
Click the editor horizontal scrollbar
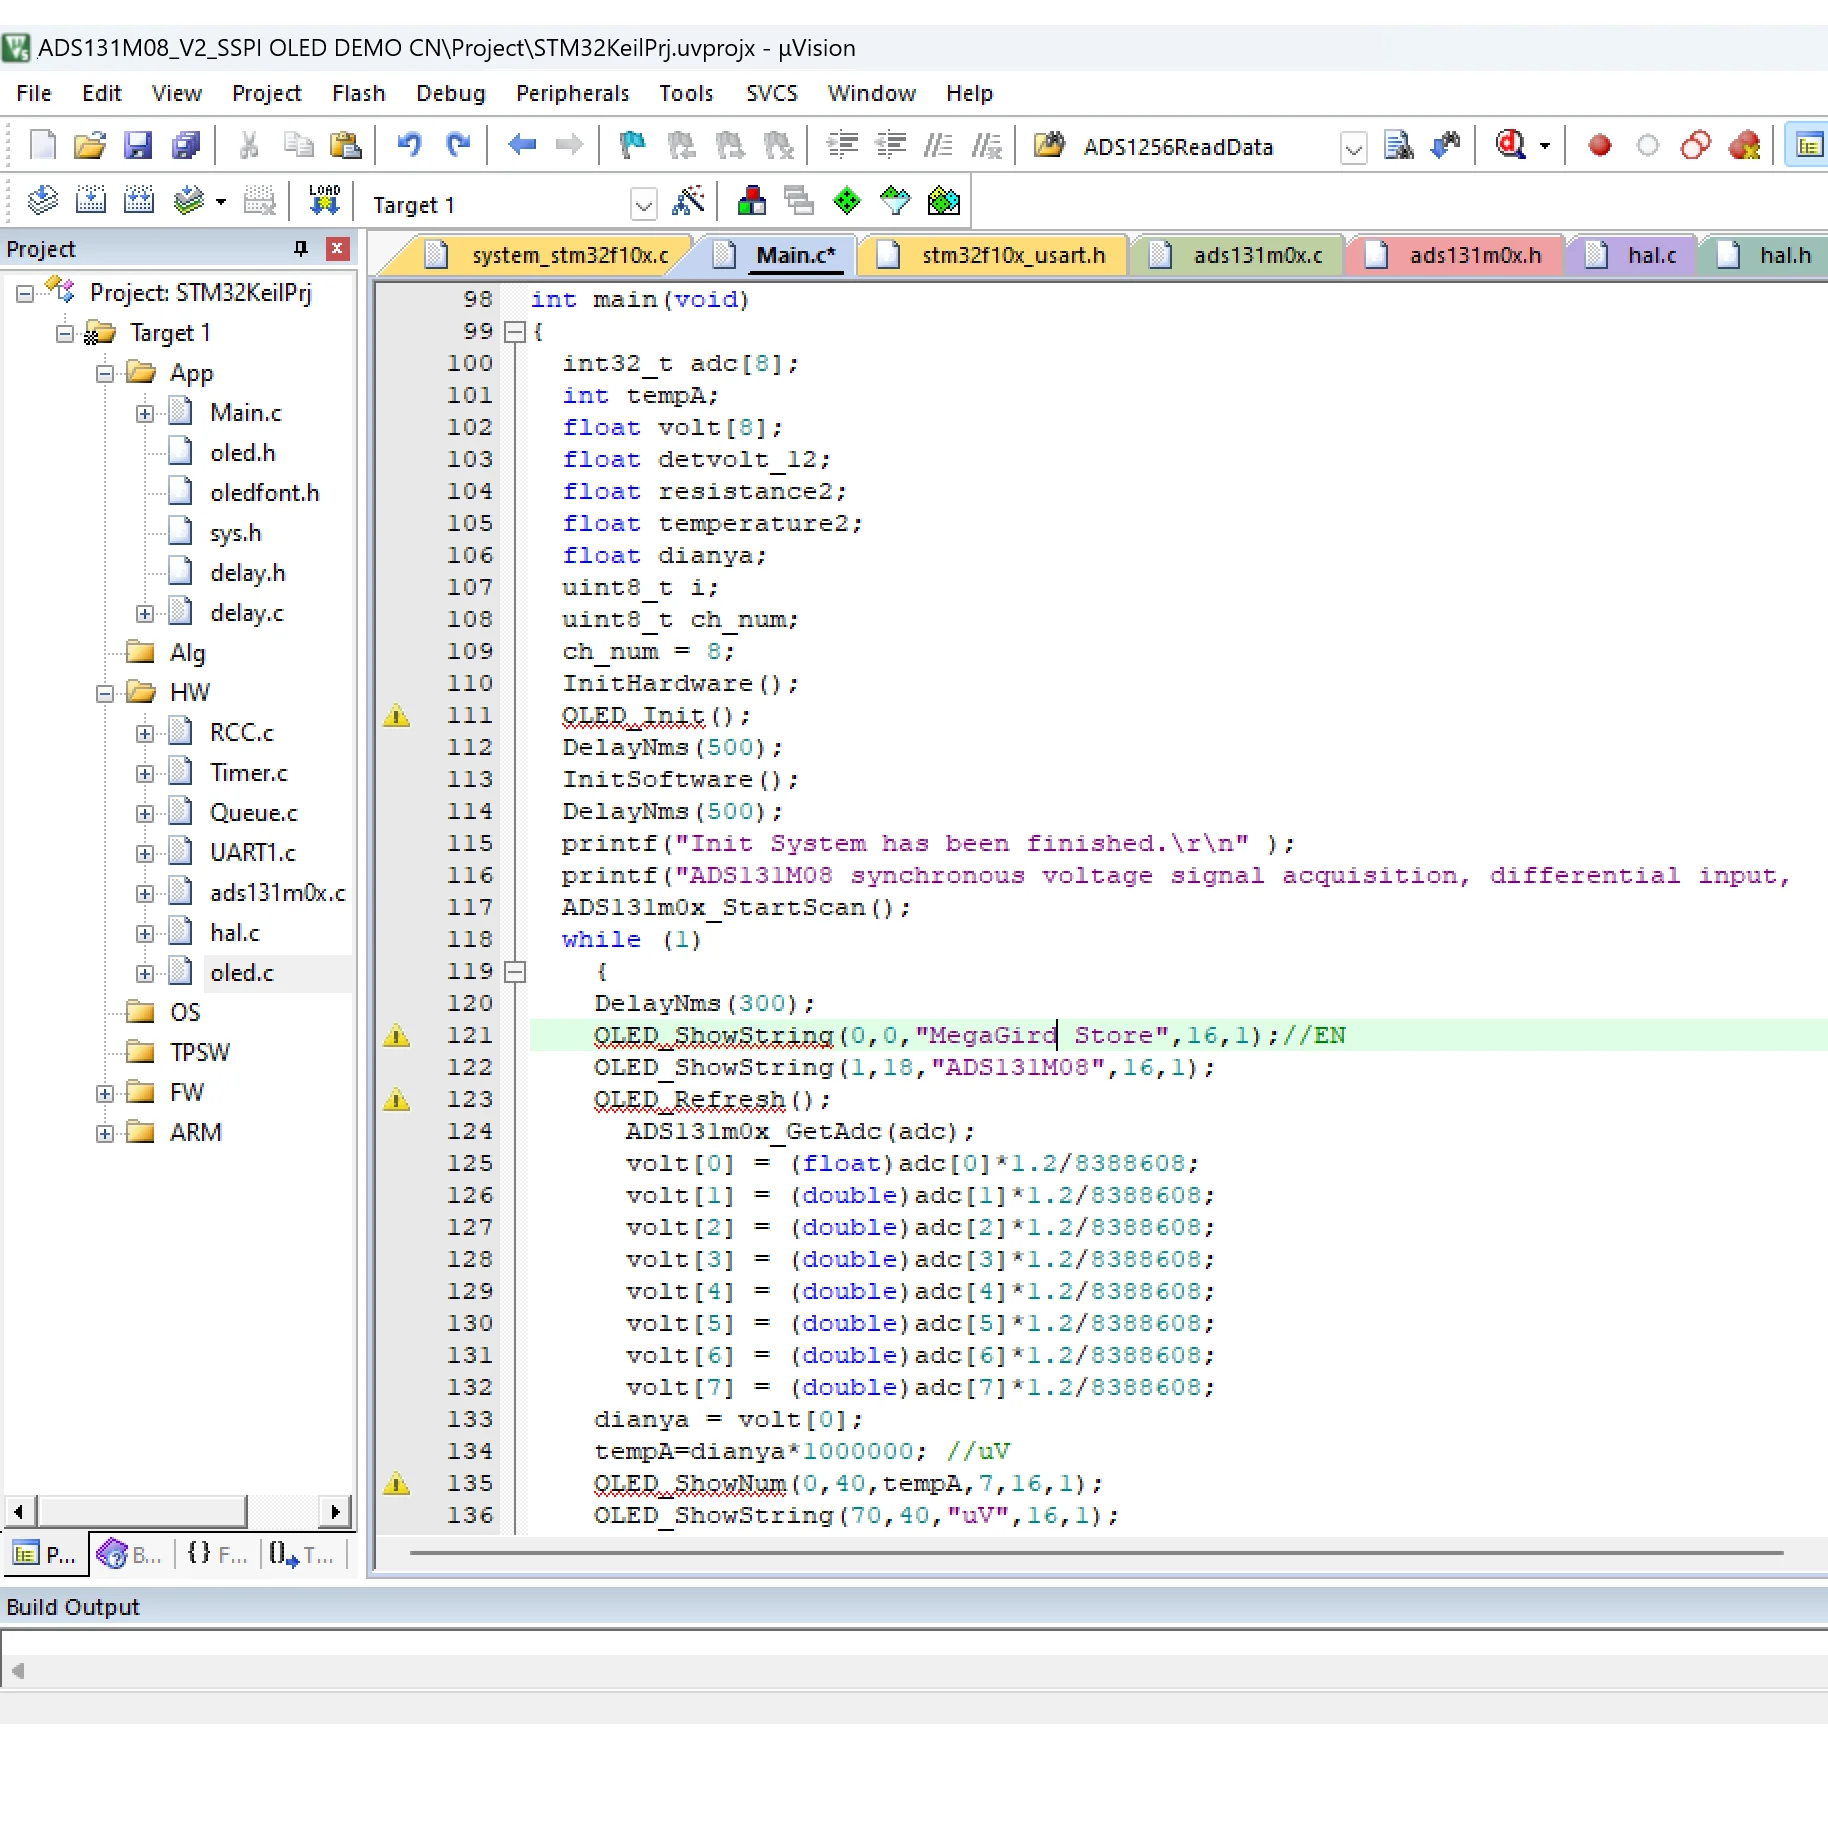pyautogui.click(x=1096, y=1553)
